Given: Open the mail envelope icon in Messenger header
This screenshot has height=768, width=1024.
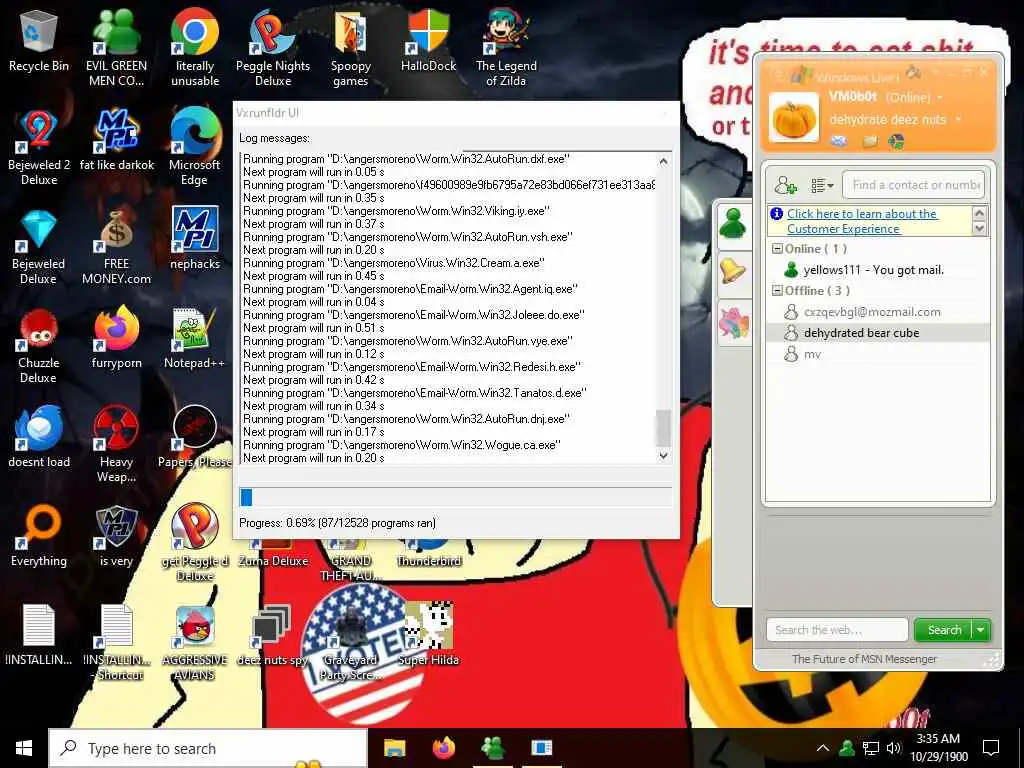Looking at the screenshot, I should click(x=839, y=141).
